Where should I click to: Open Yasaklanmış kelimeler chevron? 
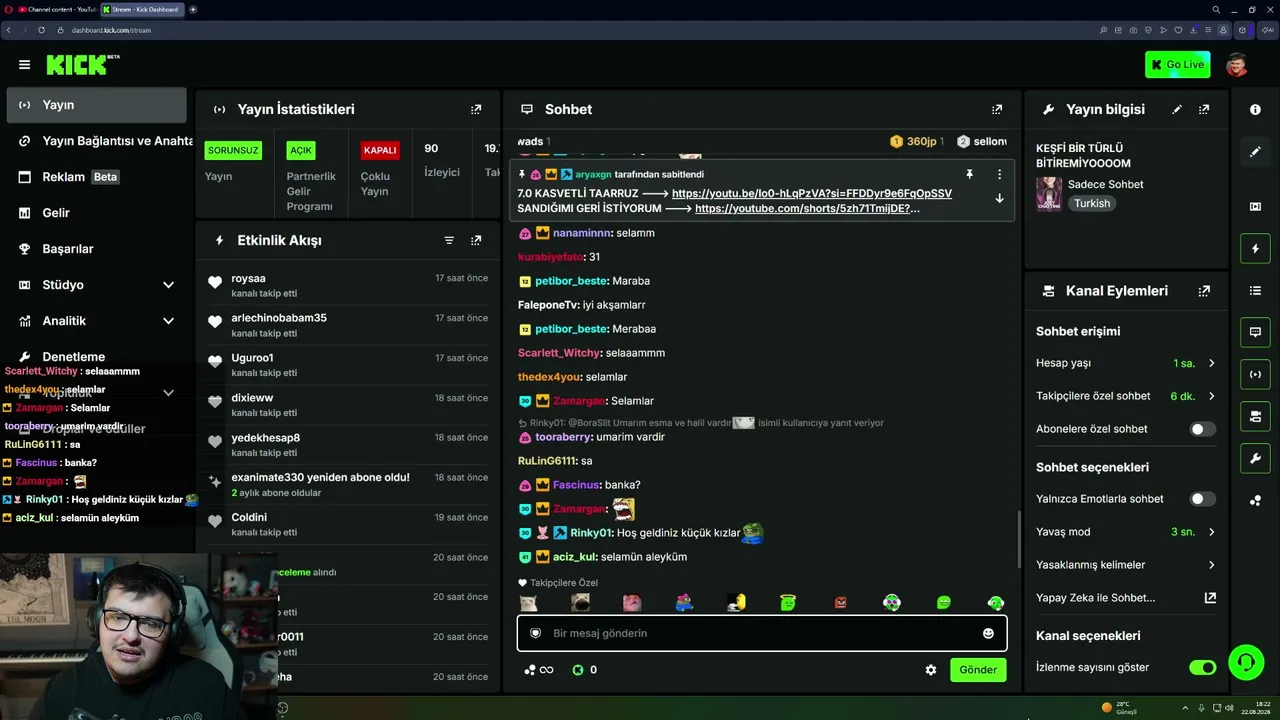(x=1212, y=565)
